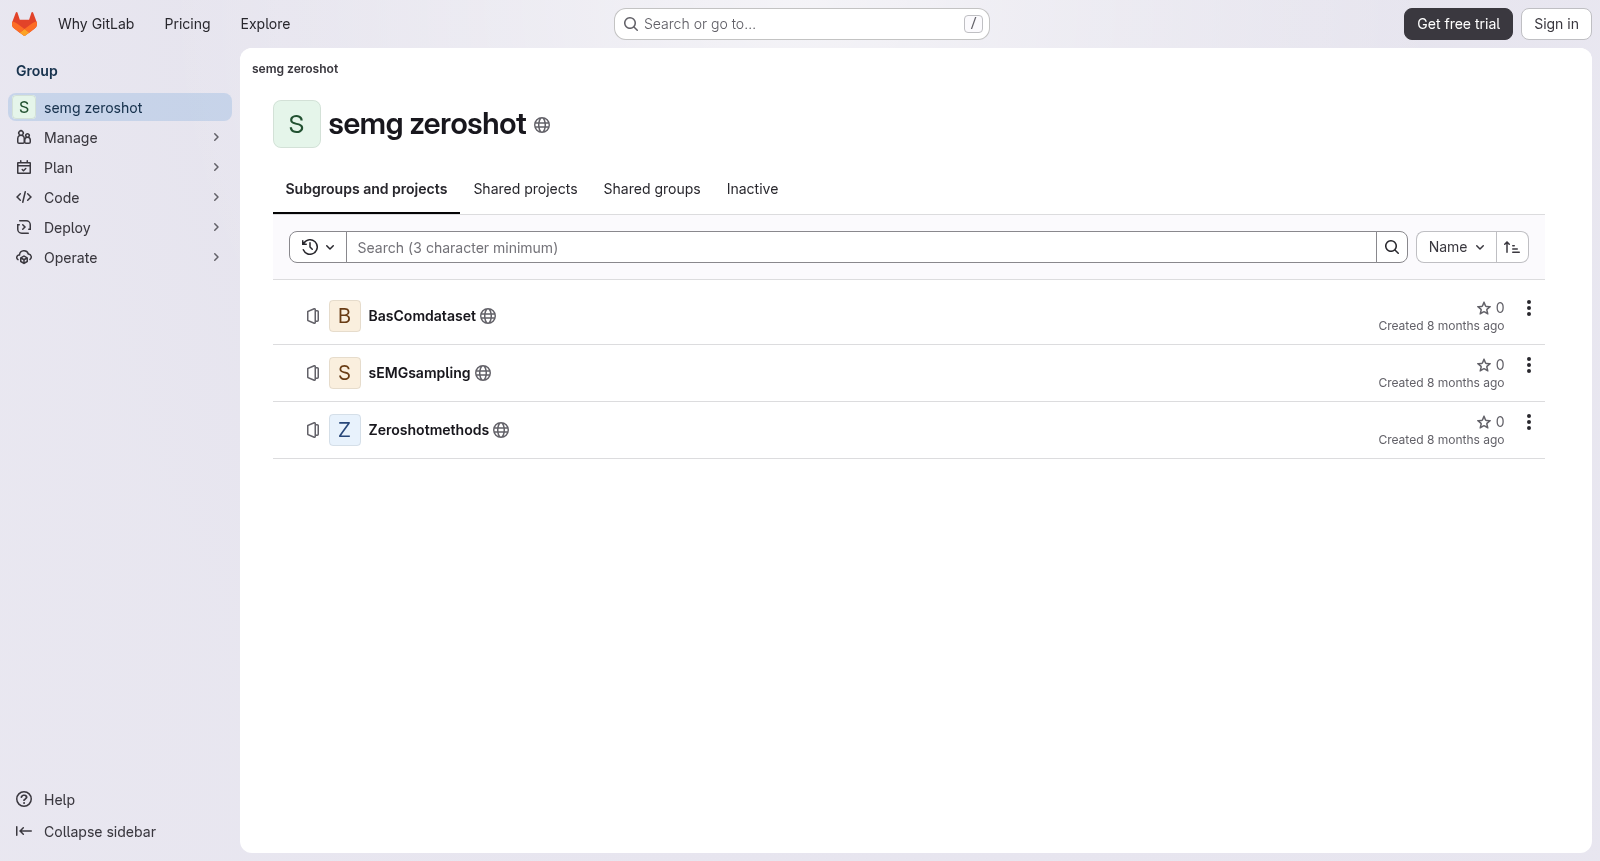Image resolution: width=1600 pixels, height=861 pixels.
Task: Open the actions menu for BasComdataset
Action: coord(1529,308)
